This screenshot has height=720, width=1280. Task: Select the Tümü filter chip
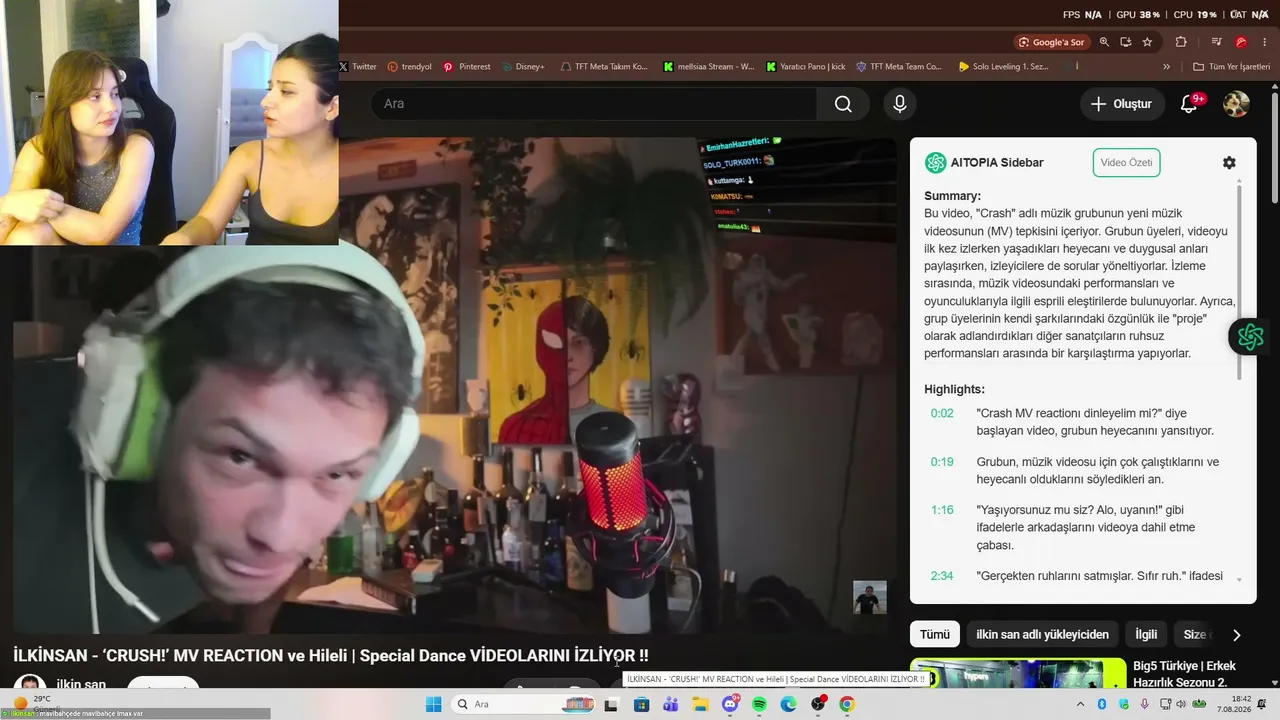[935, 634]
